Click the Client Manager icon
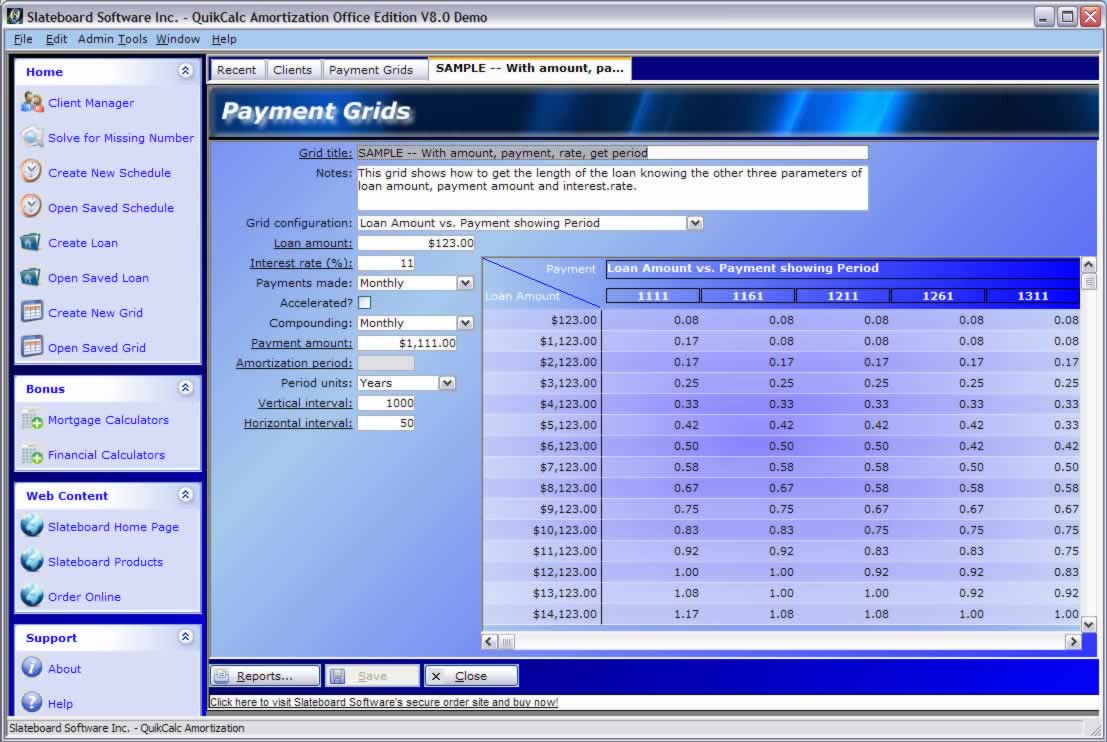 coord(32,102)
